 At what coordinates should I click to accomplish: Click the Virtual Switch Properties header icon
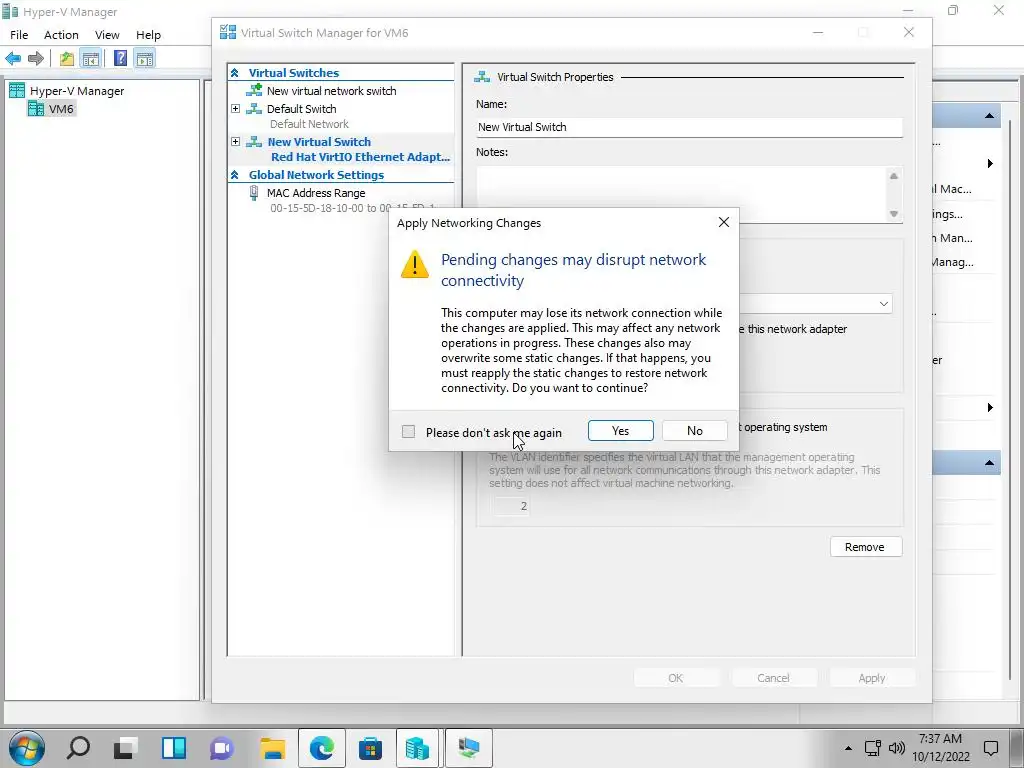[482, 77]
